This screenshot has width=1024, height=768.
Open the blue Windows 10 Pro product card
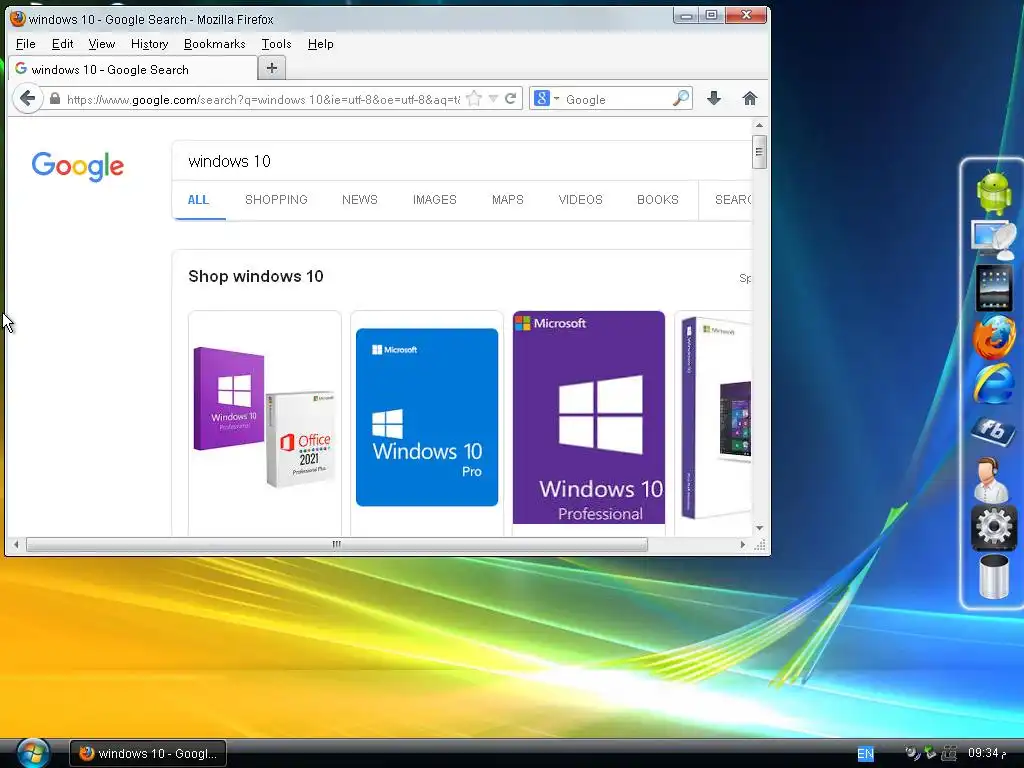tap(427, 423)
